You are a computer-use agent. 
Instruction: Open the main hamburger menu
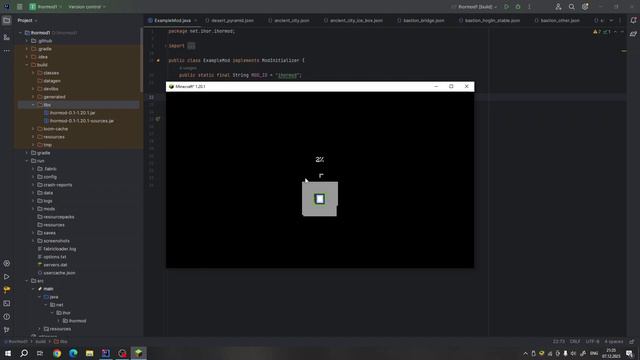coord(19,7)
